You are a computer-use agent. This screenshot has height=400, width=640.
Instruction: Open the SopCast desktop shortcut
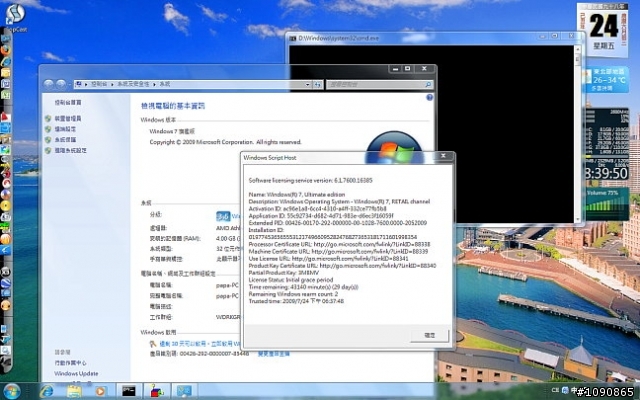[15, 17]
